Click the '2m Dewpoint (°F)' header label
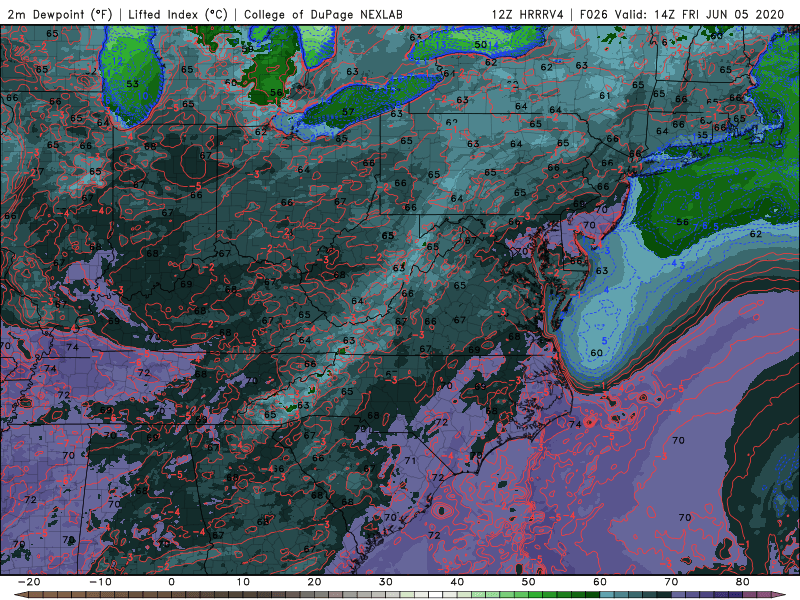Screen dimensions: 800x600 60,14
